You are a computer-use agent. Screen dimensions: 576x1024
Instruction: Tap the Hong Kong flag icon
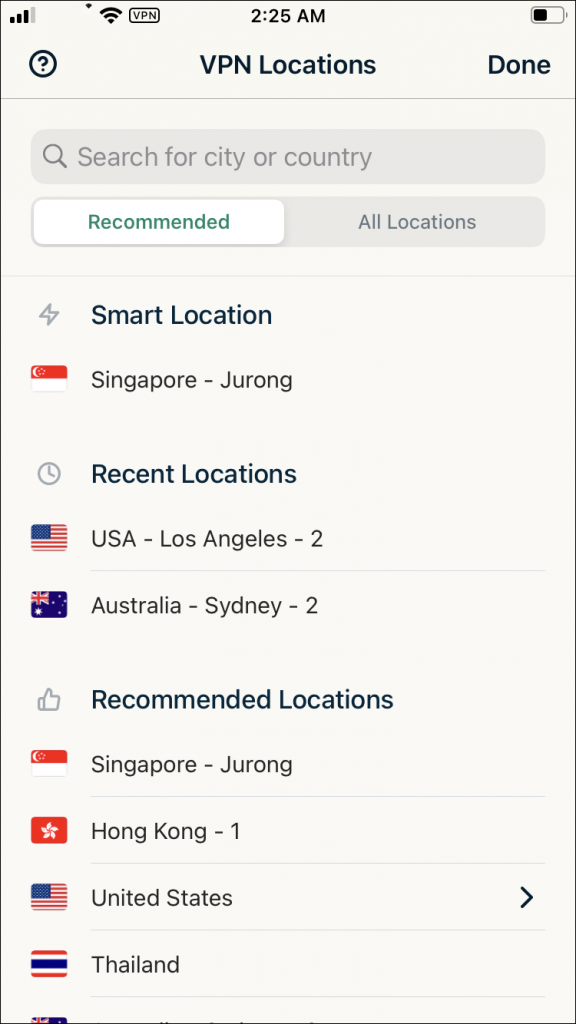coord(48,830)
